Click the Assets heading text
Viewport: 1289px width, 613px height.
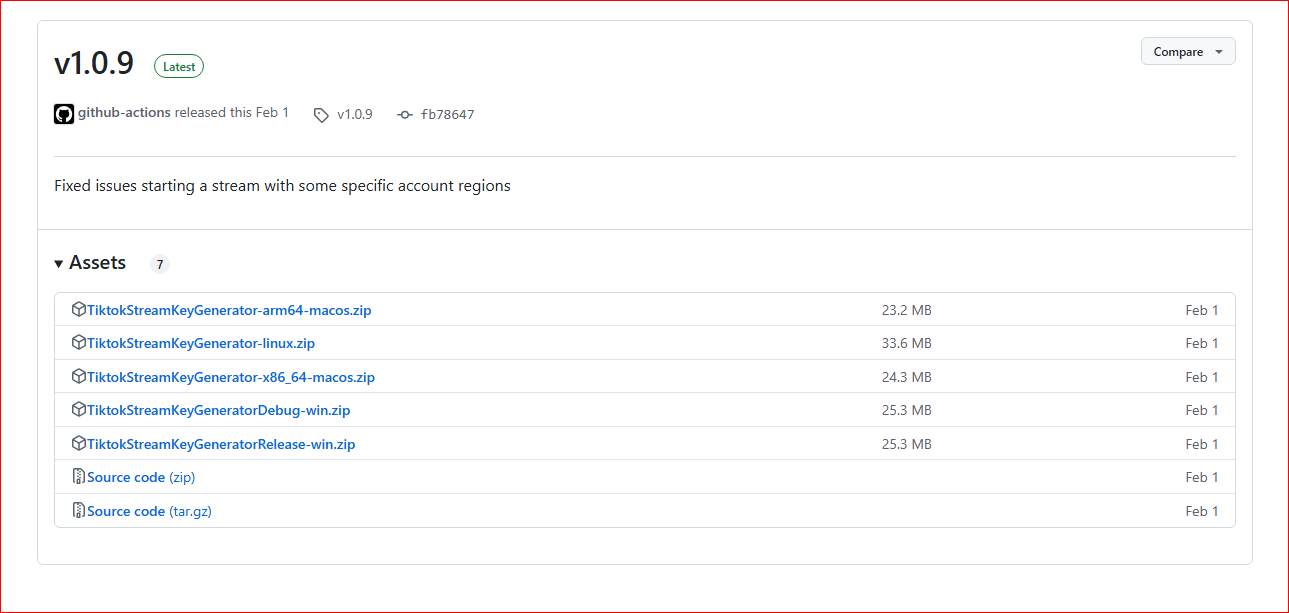pos(97,263)
